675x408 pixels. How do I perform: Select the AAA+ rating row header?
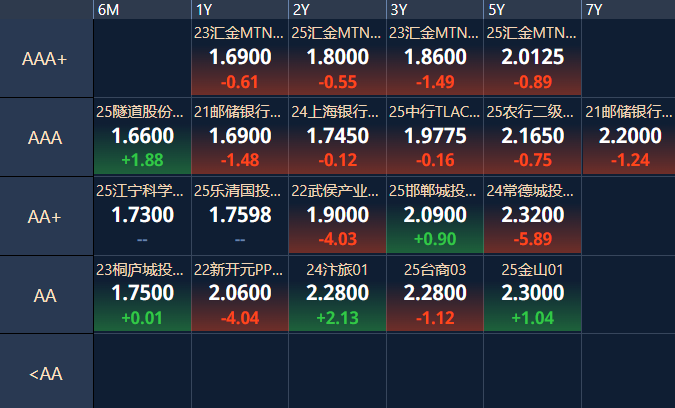(46, 59)
